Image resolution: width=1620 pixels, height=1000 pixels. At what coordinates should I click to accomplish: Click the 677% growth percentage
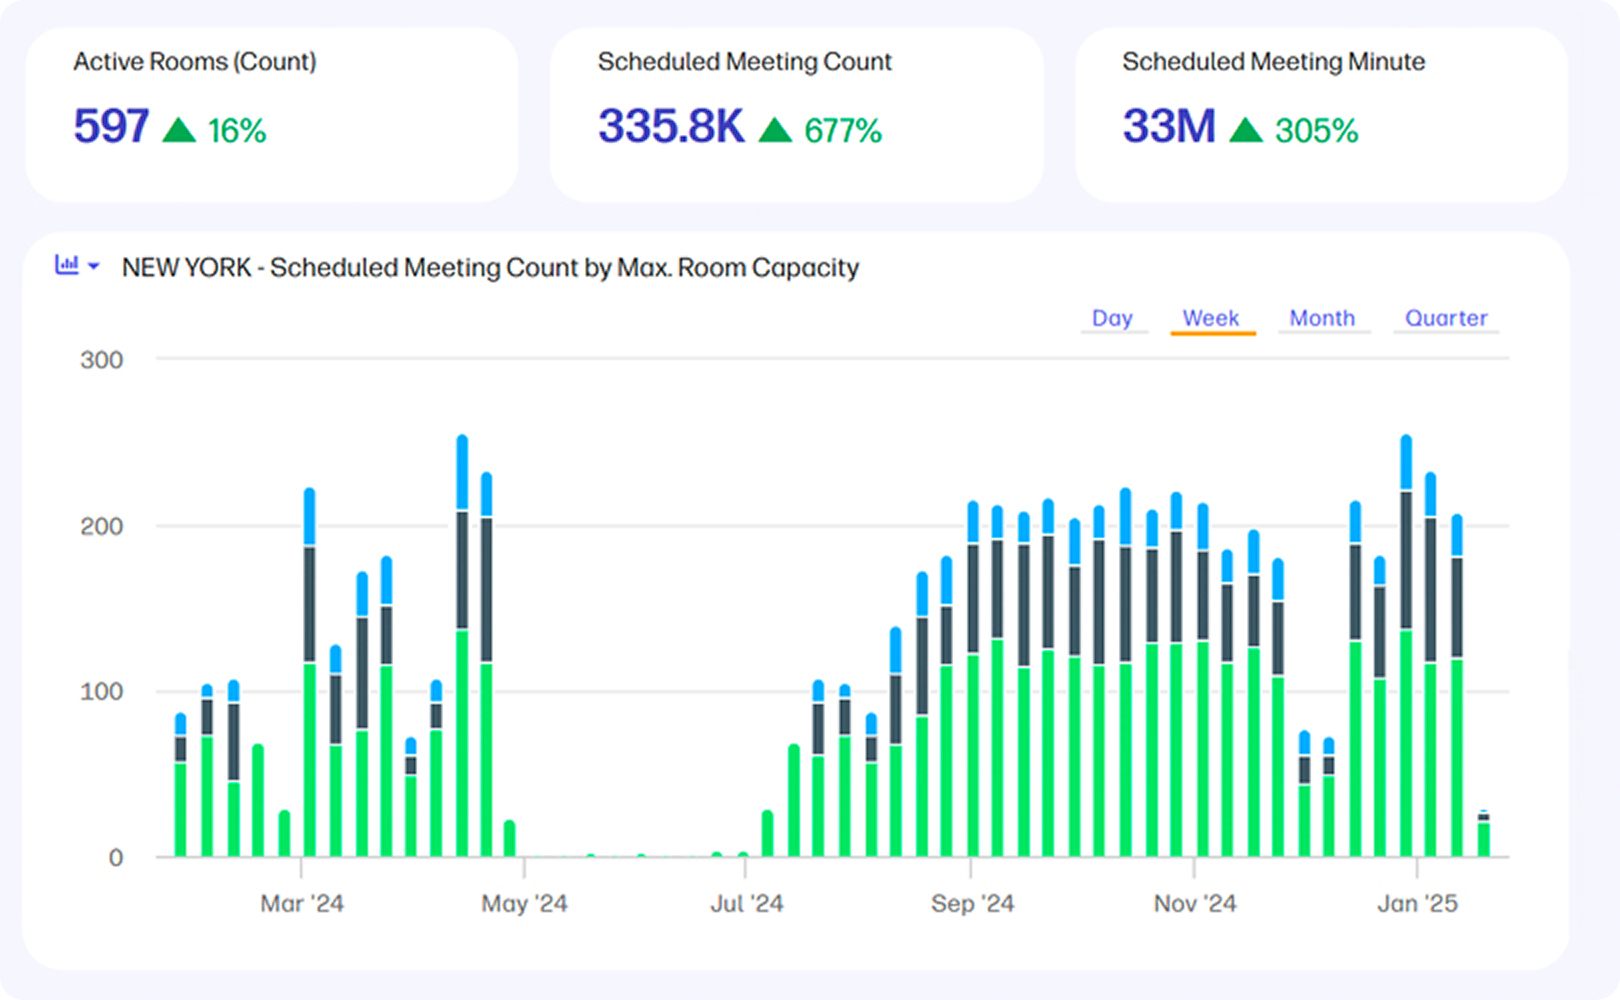[843, 131]
